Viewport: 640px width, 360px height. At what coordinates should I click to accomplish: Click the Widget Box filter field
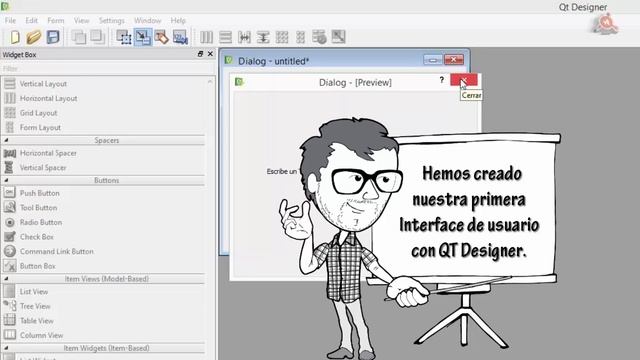tap(107, 69)
